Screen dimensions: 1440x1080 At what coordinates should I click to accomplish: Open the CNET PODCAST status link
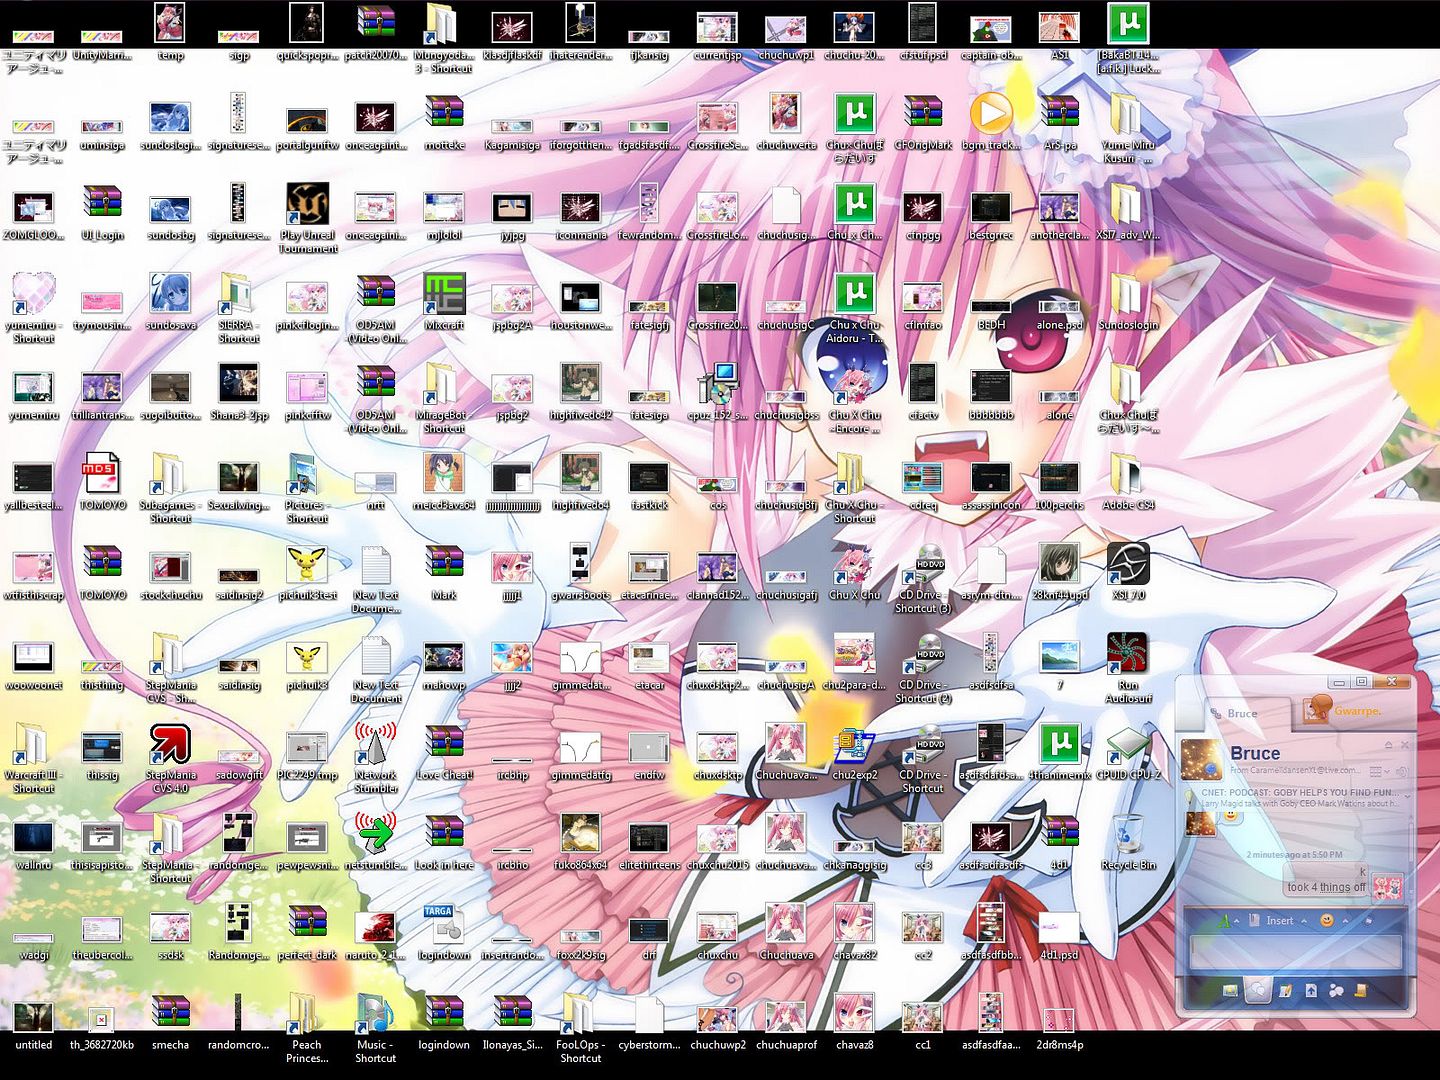[x=1300, y=793]
